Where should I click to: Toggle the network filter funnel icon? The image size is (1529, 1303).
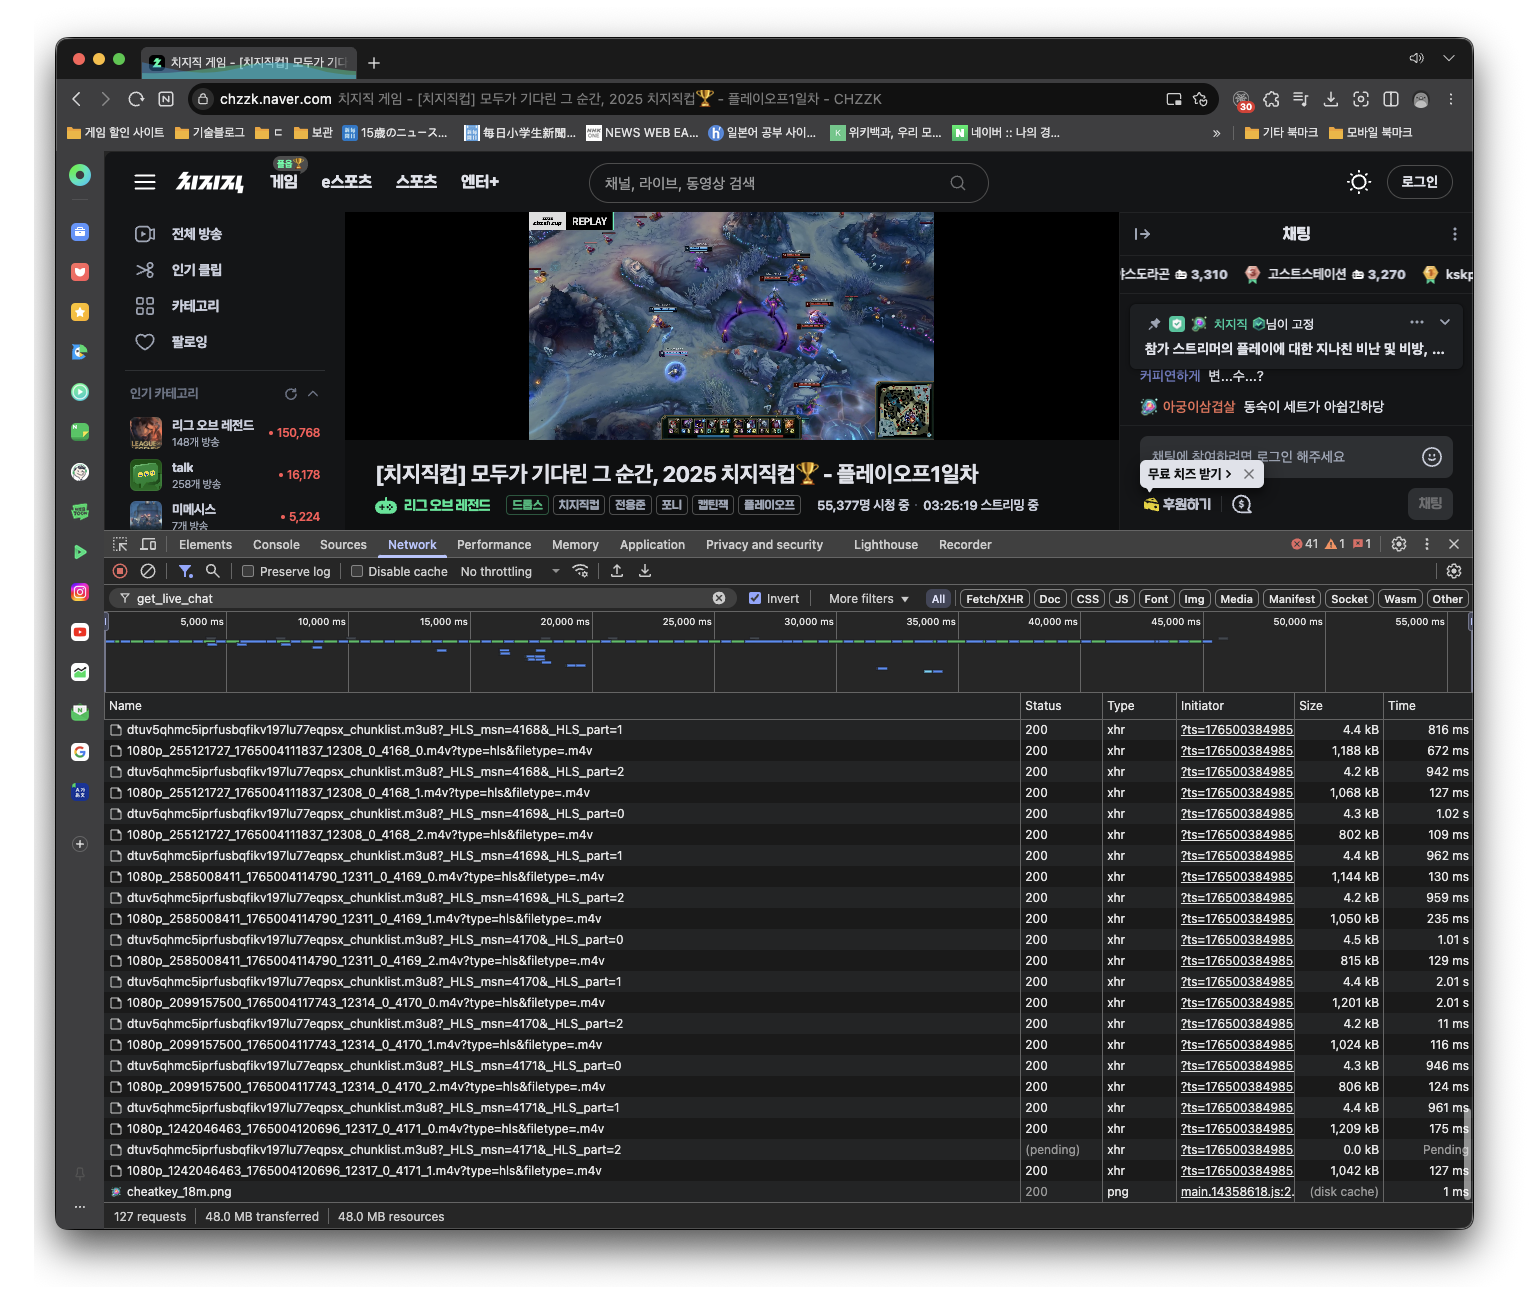[x=186, y=571]
